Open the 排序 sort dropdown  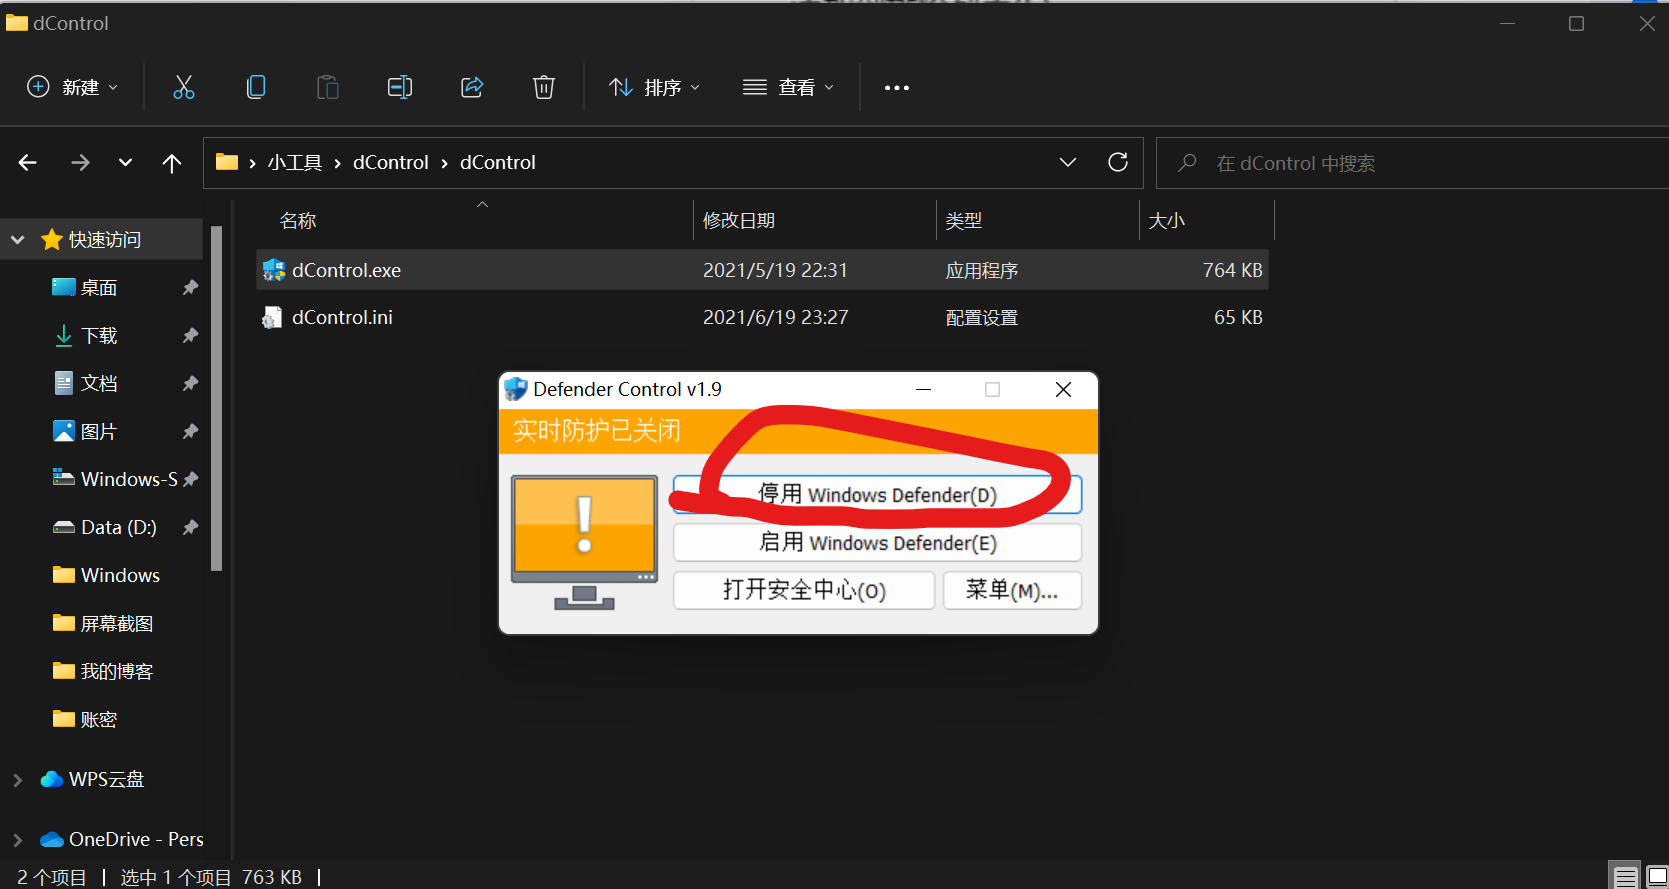pos(654,87)
